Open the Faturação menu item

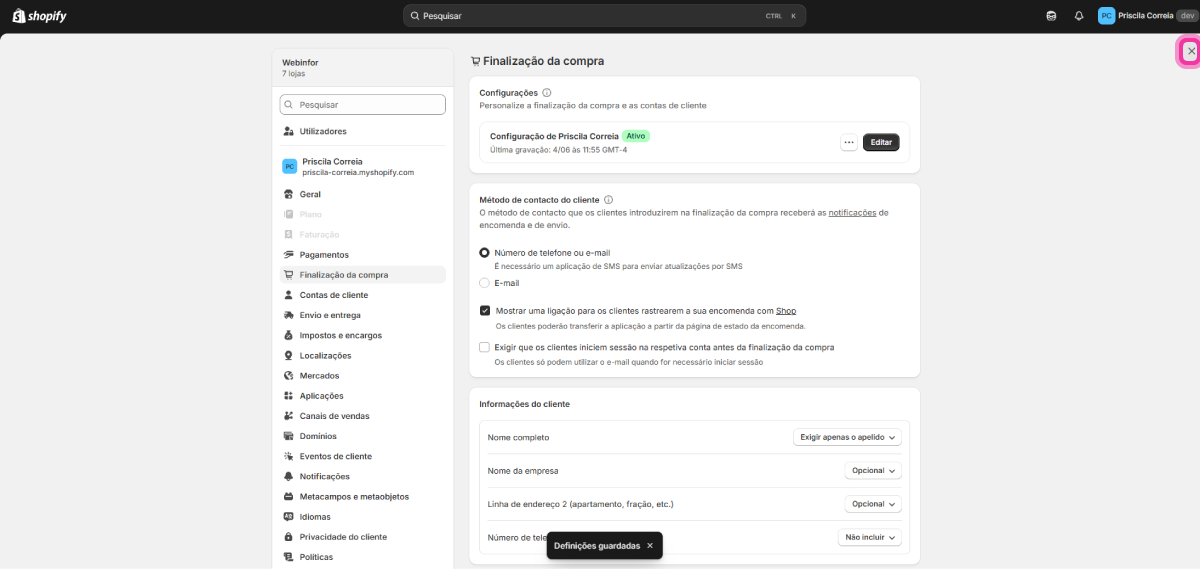362,234
